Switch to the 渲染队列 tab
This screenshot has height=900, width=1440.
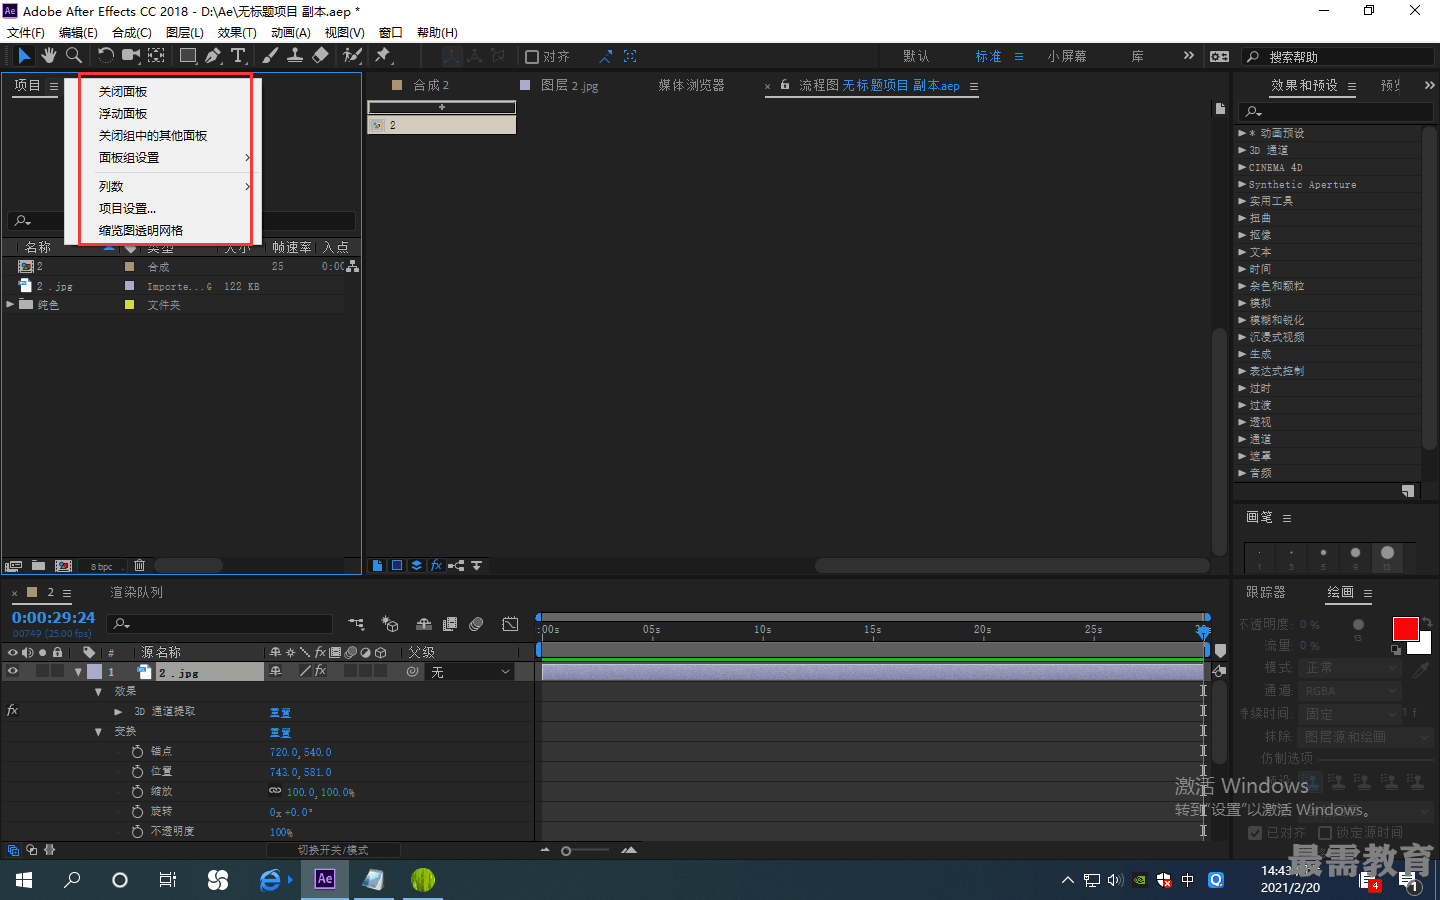(136, 592)
